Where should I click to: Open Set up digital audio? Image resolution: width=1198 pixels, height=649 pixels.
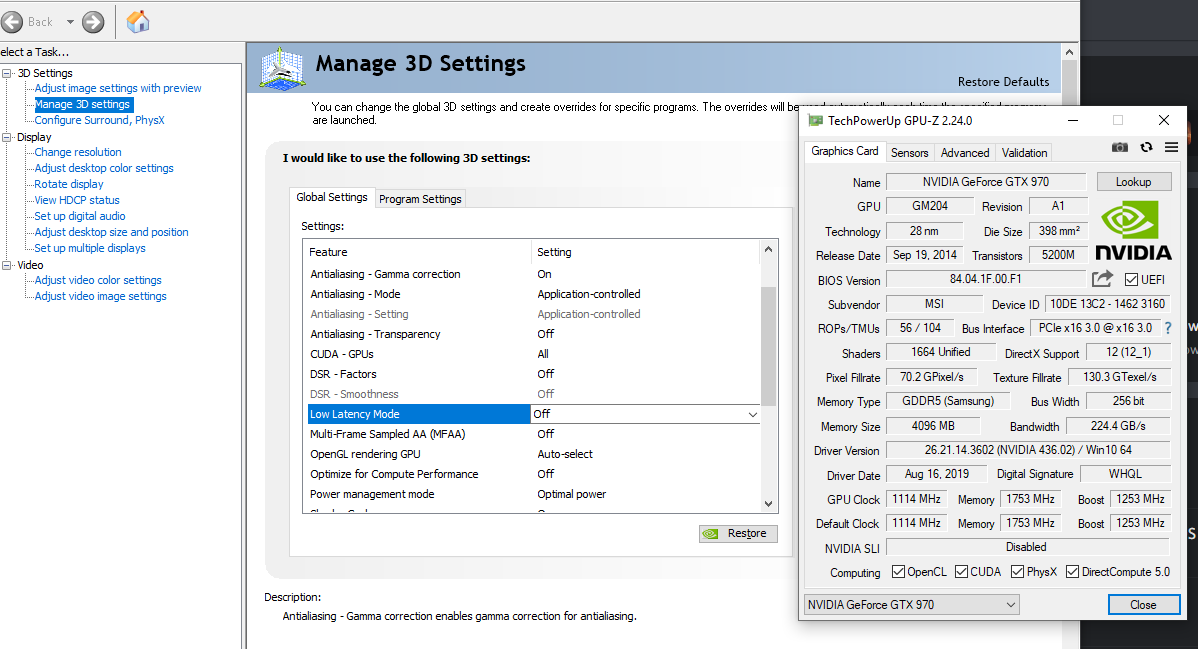(79, 217)
